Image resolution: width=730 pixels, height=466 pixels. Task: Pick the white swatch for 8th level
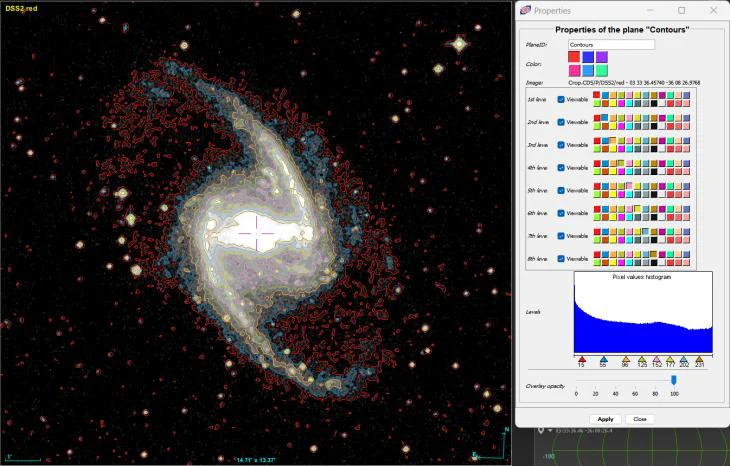point(662,263)
